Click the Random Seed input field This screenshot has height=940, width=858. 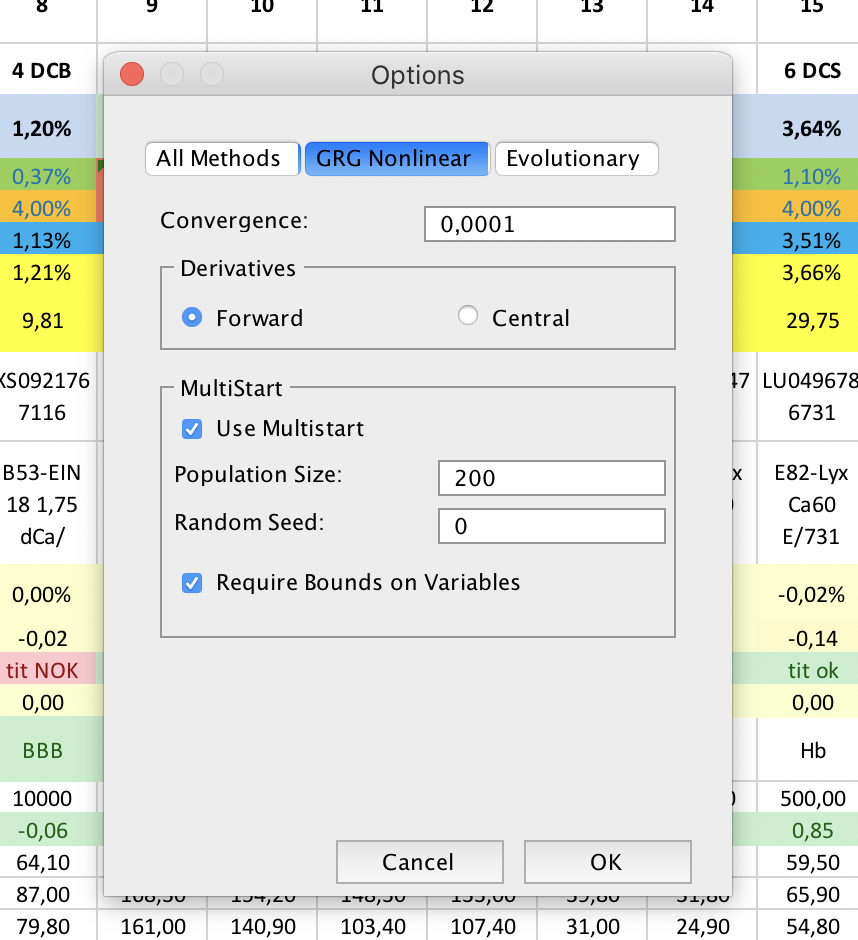551,526
